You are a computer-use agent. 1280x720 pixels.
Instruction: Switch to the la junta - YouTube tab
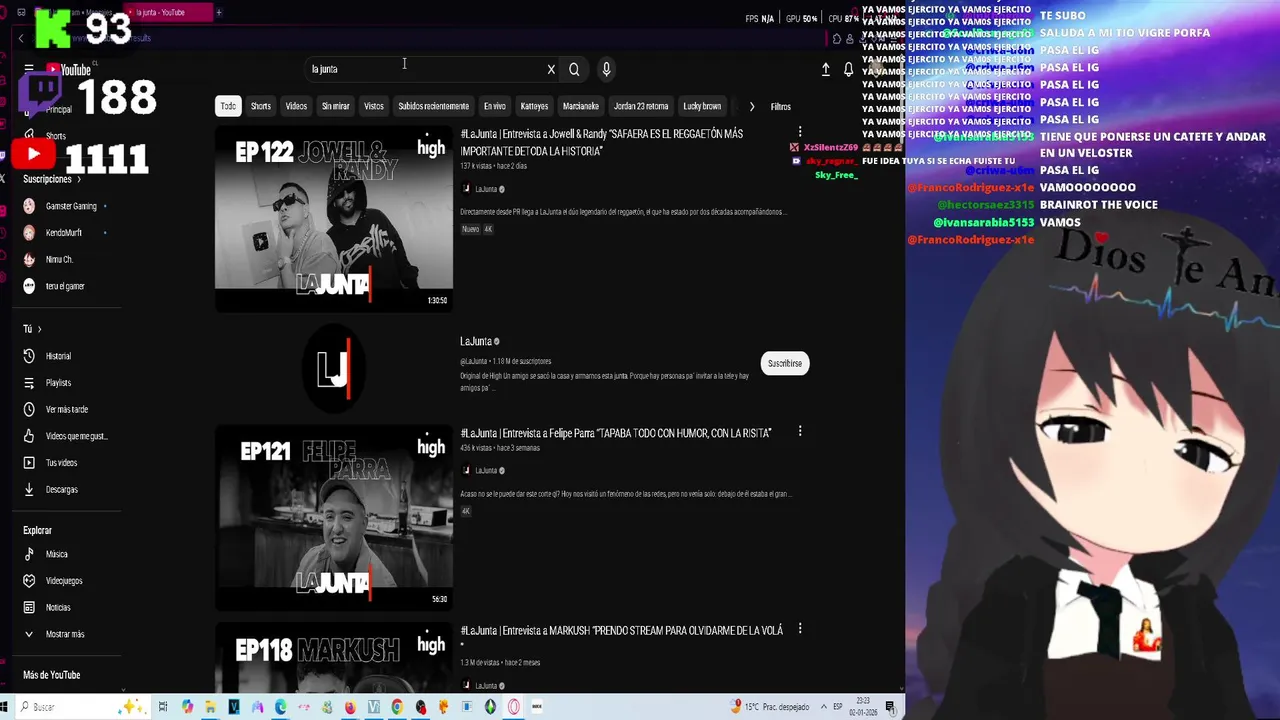point(167,12)
